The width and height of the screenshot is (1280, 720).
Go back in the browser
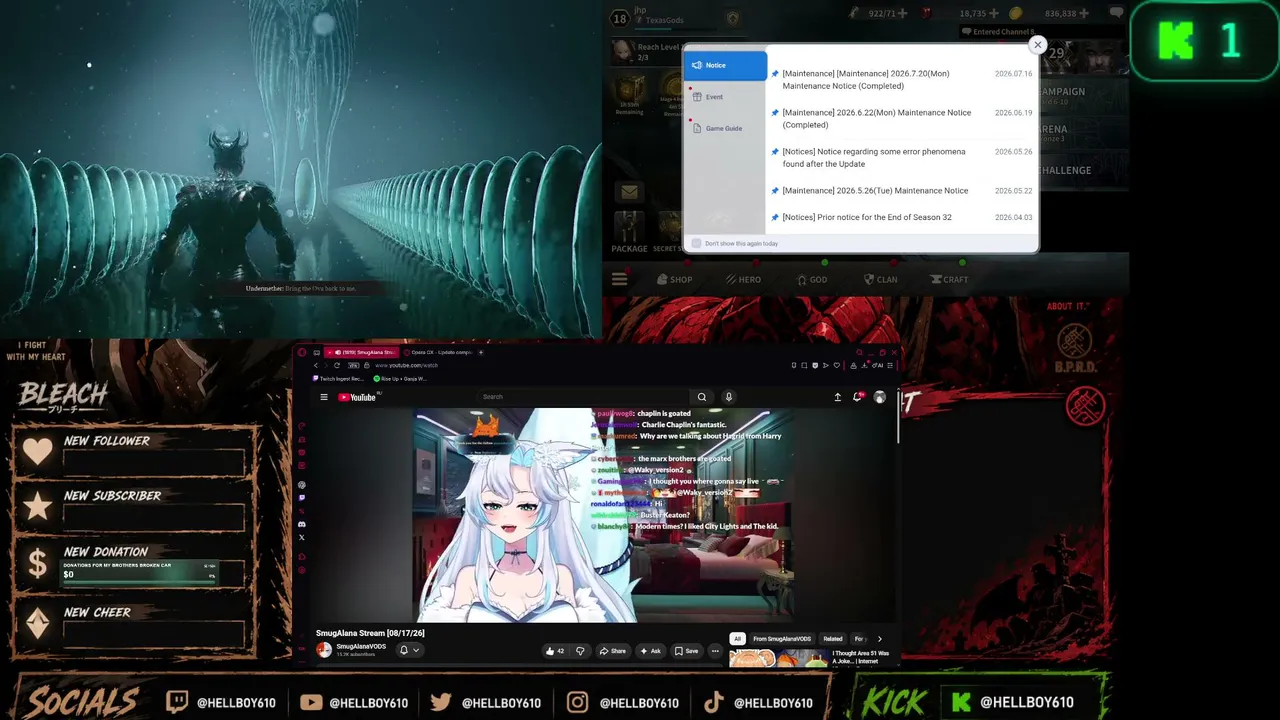[316, 365]
